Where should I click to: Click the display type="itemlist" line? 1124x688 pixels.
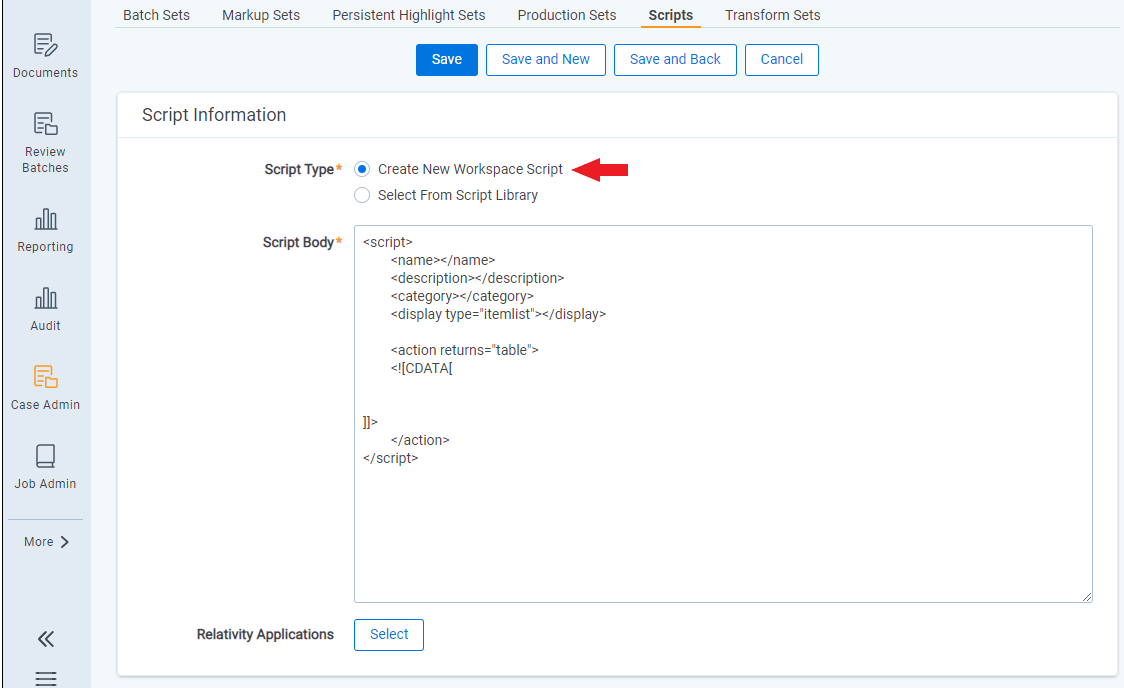pos(498,314)
